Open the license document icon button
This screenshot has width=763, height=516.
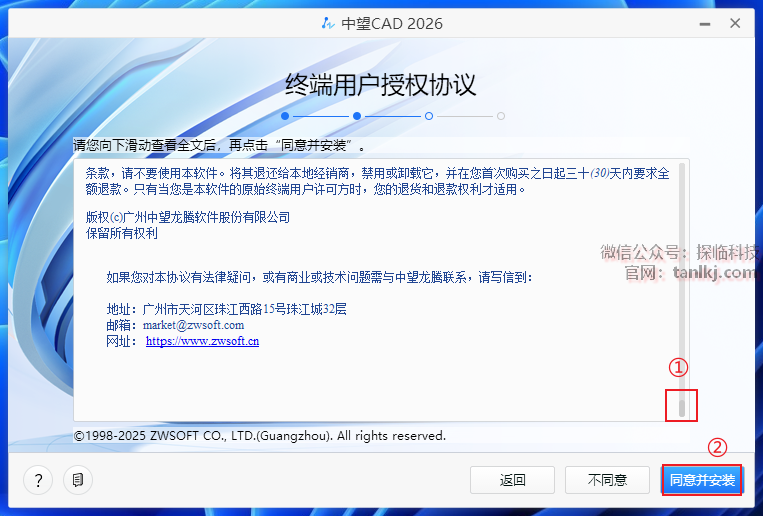coord(78,480)
